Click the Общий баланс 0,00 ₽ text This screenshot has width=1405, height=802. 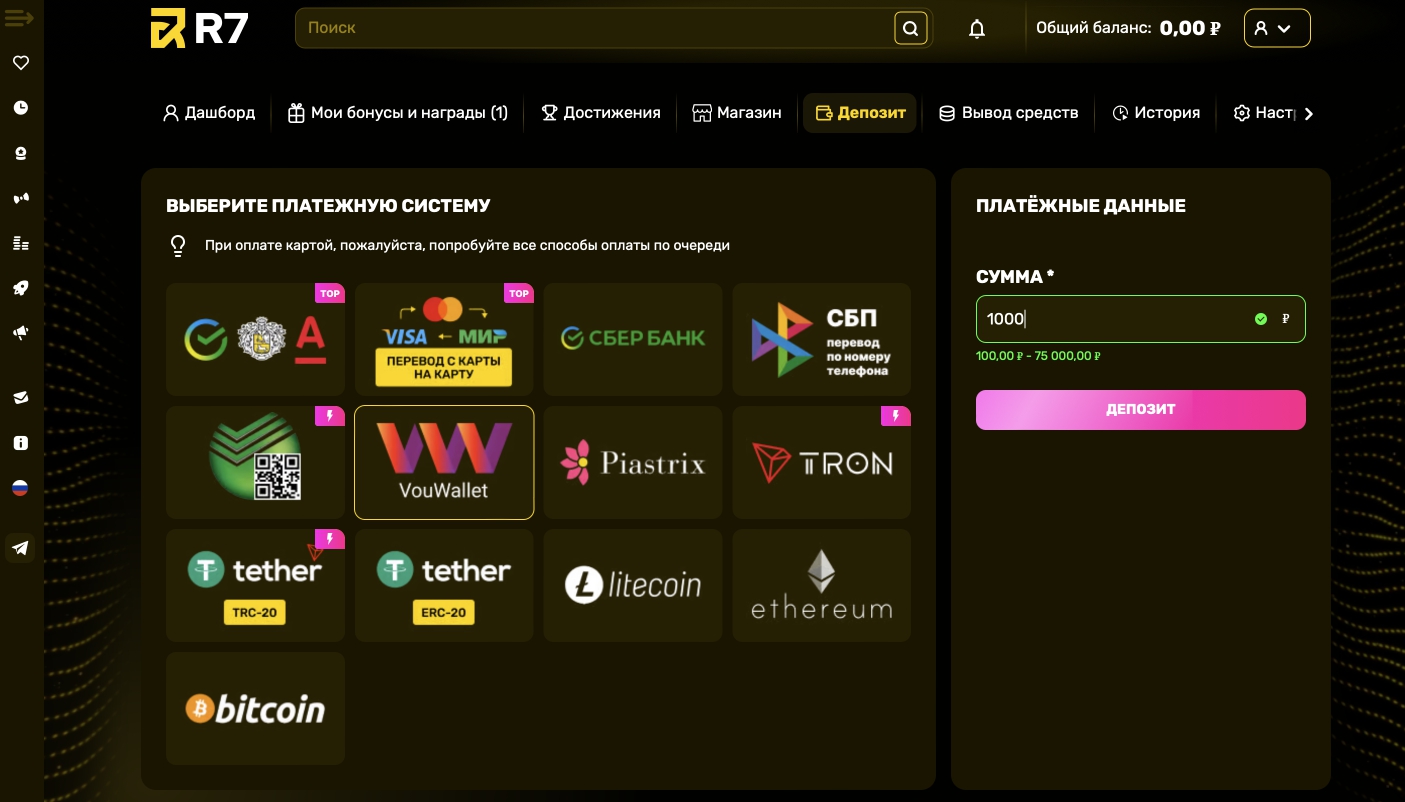click(x=1128, y=28)
